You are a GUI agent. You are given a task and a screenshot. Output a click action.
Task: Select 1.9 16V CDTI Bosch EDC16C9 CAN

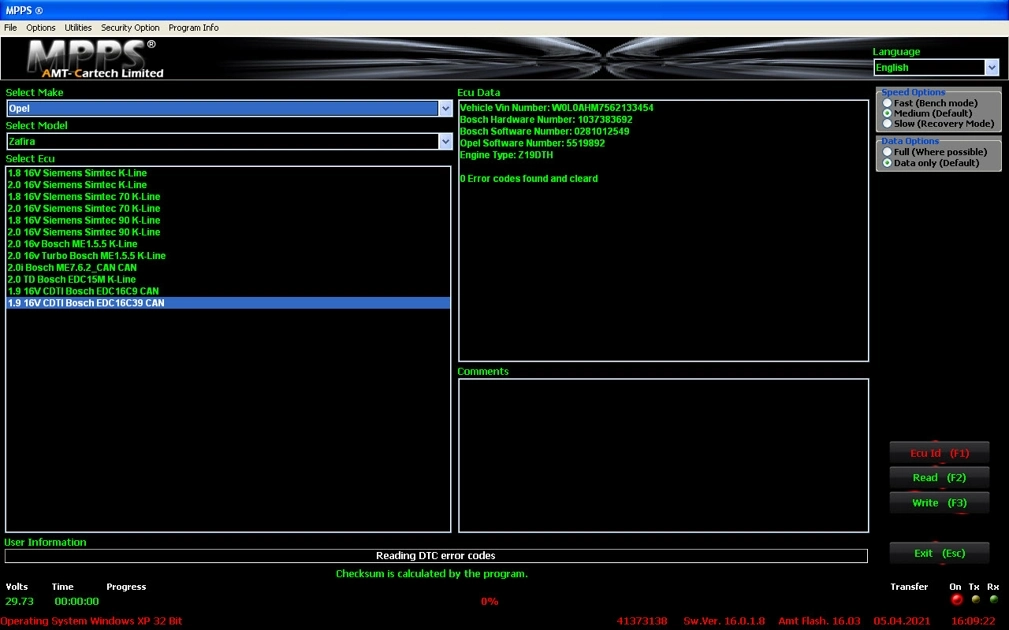click(x=228, y=291)
